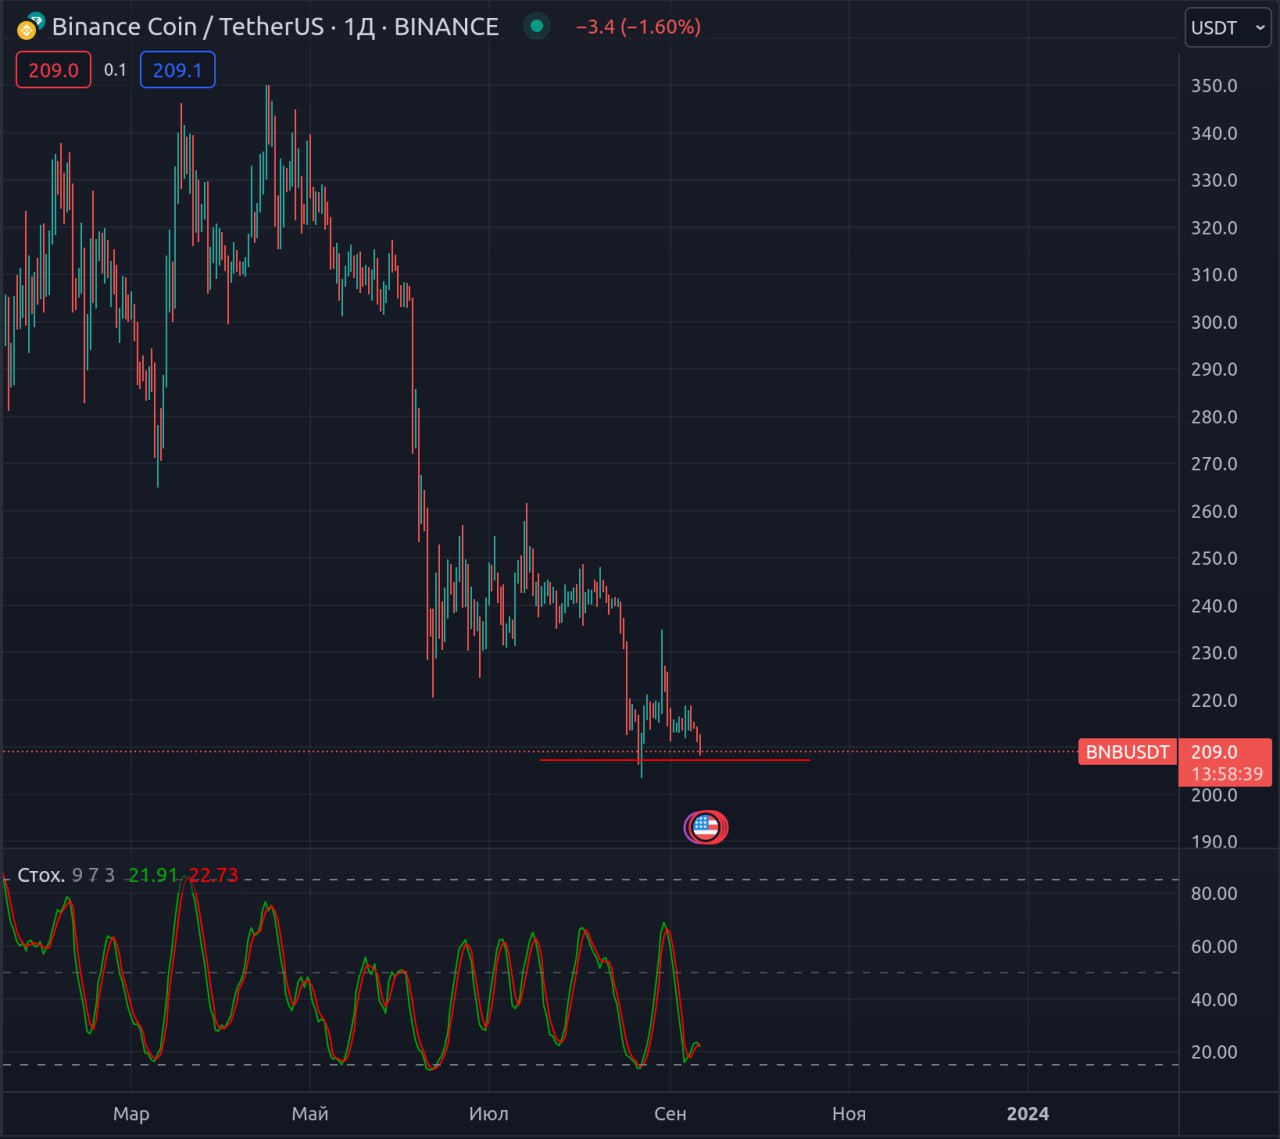The height and width of the screenshot is (1139, 1280).
Task: Click the green Stochastic value 21.91
Action: pos(153,875)
